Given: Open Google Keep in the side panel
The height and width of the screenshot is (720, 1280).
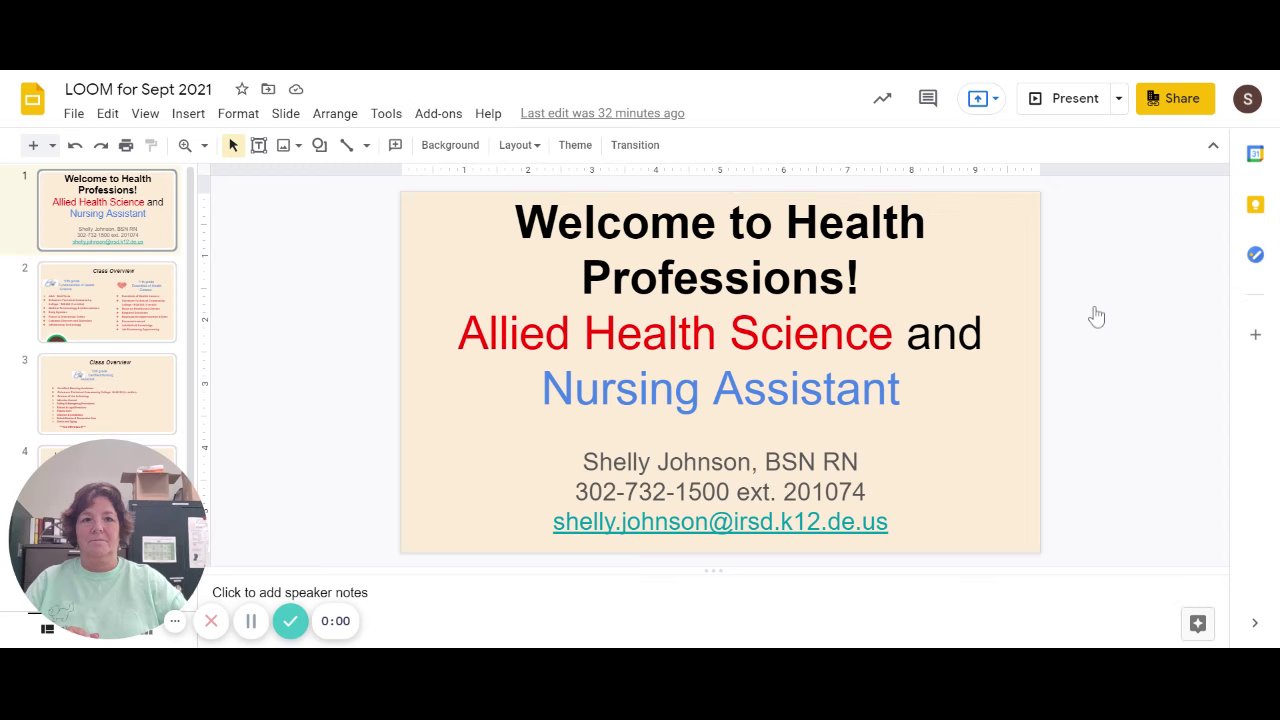Looking at the screenshot, I should (1255, 204).
